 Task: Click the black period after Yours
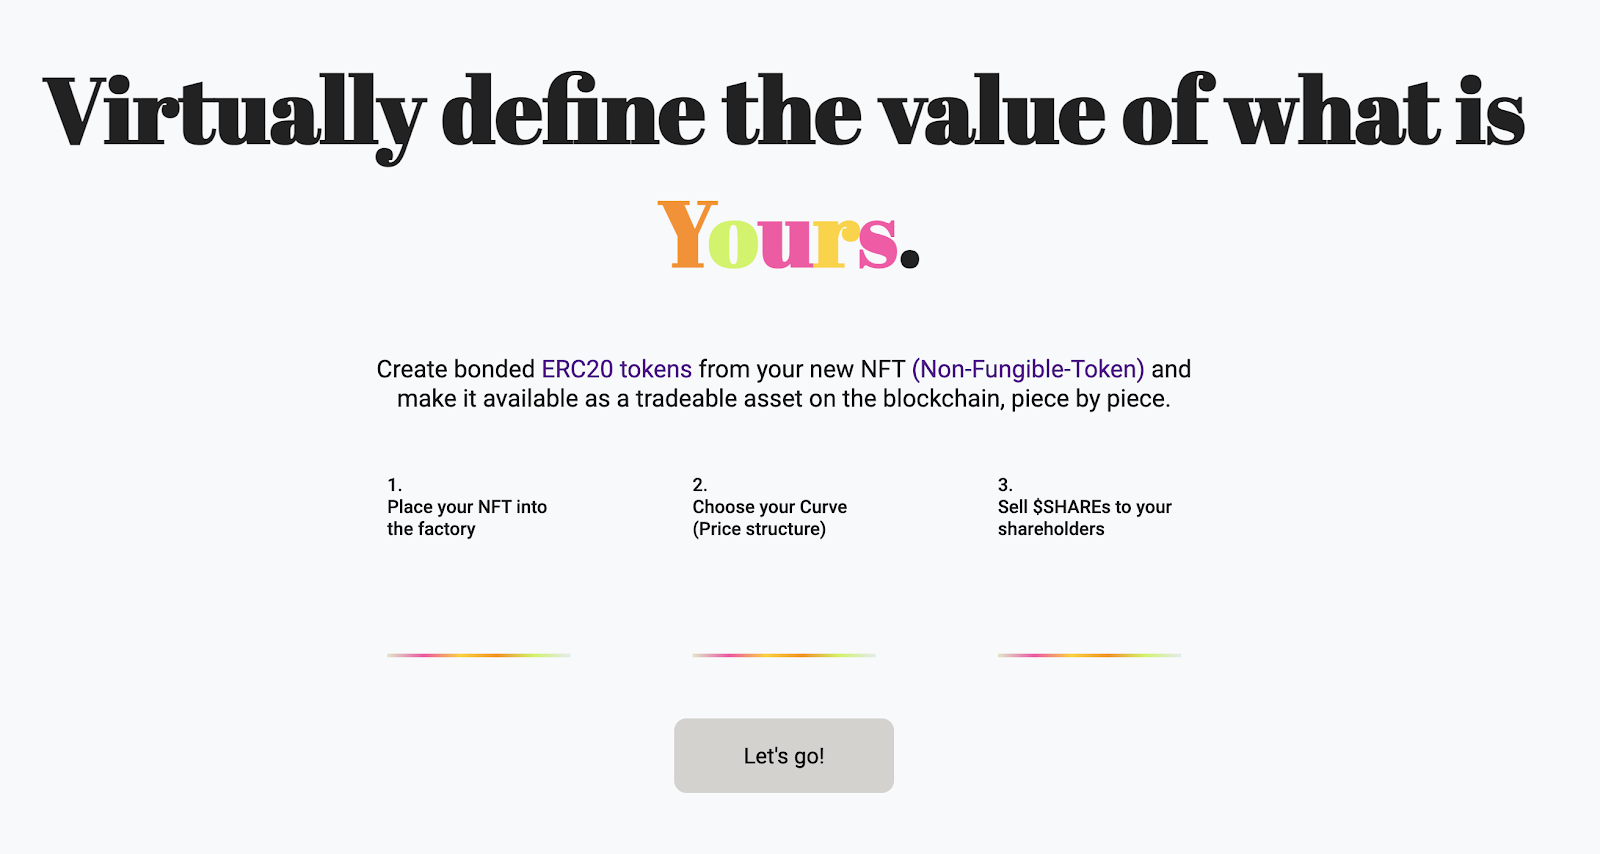point(909,260)
